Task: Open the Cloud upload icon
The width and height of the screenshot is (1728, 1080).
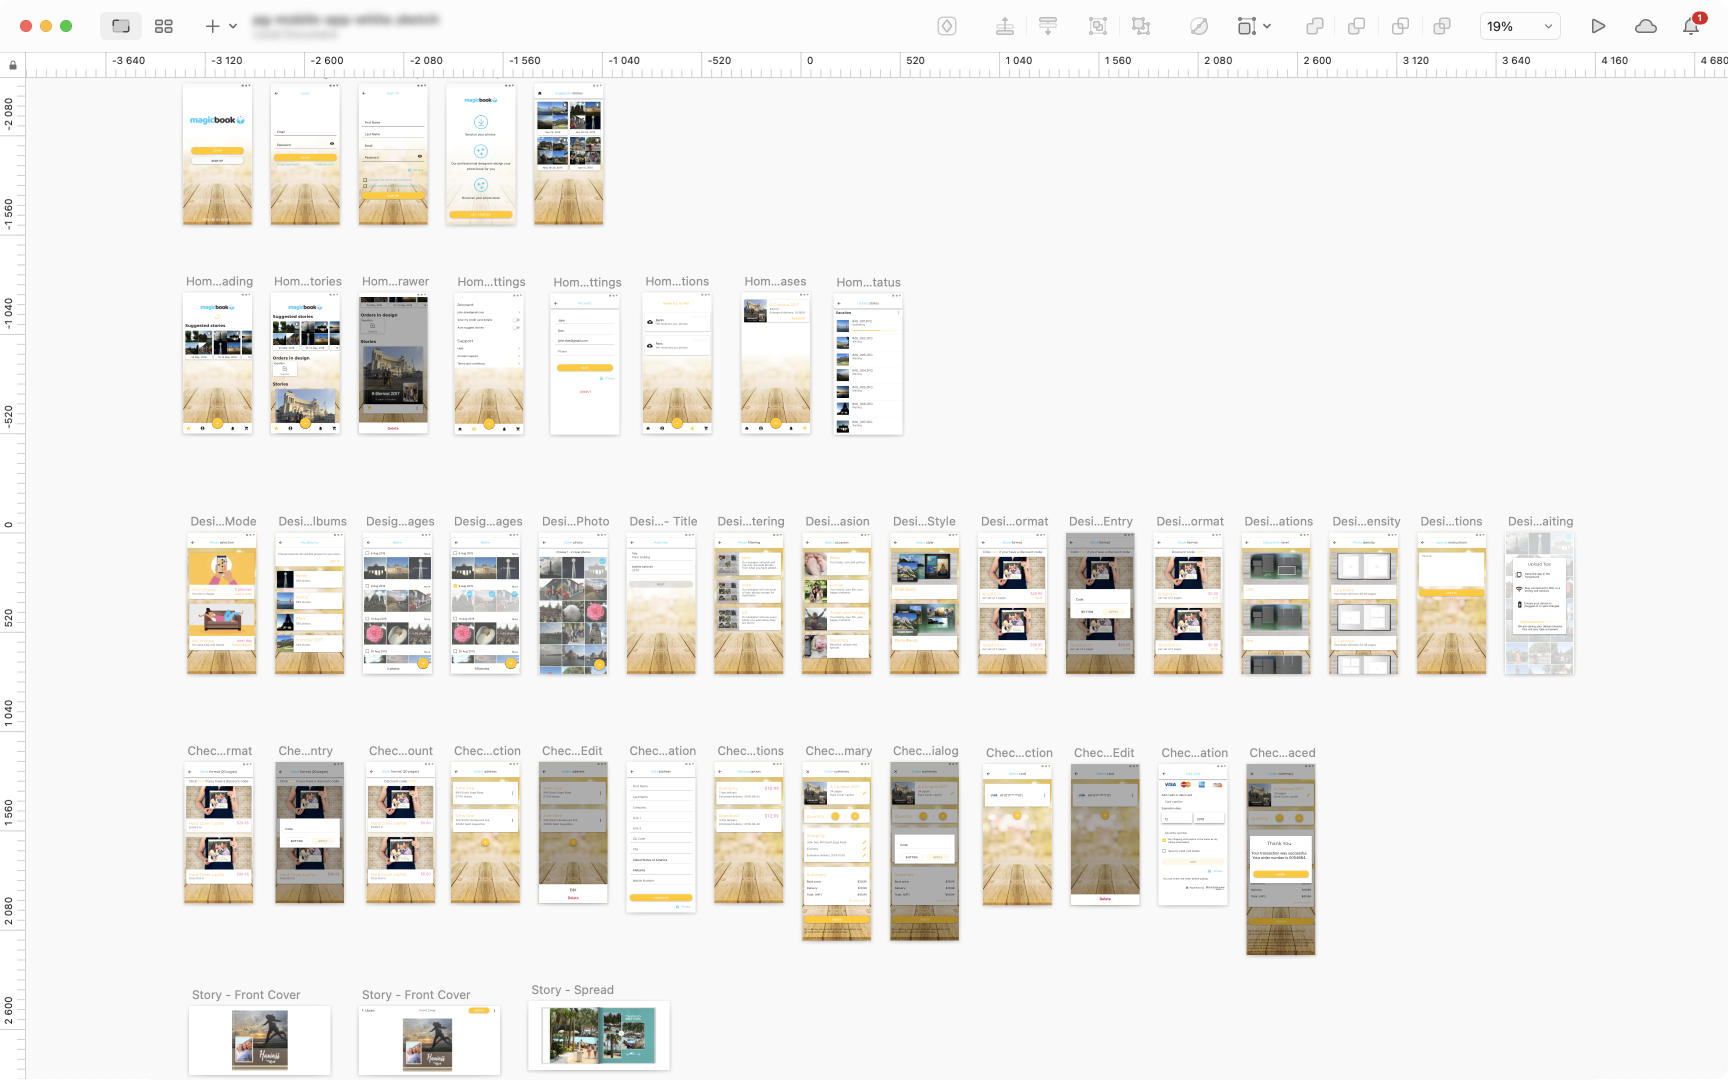Action: (1646, 27)
